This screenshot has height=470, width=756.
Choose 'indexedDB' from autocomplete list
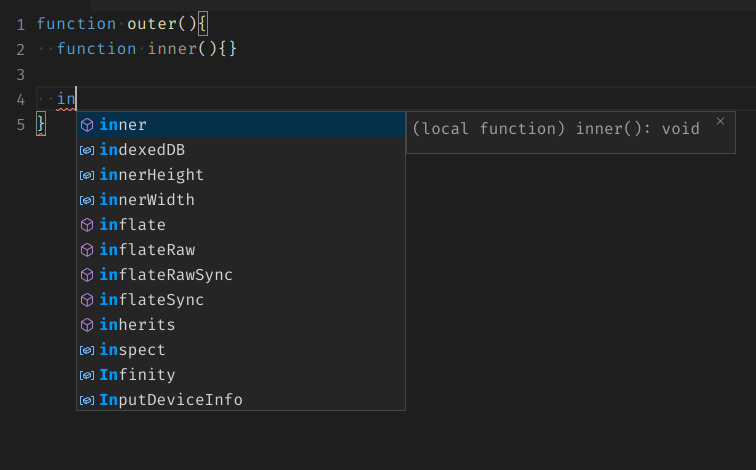(x=241, y=150)
